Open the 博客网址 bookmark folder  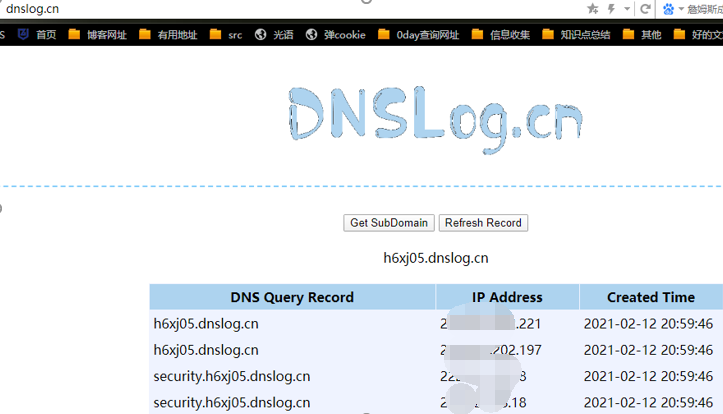point(97,35)
